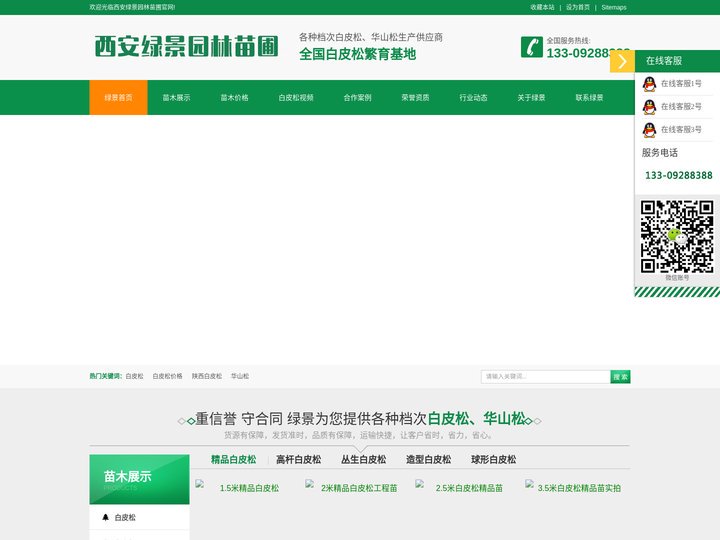Open the 苗木价格 navigation item
Viewport: 720px width, 540px height.
click(x=234, y=97)
